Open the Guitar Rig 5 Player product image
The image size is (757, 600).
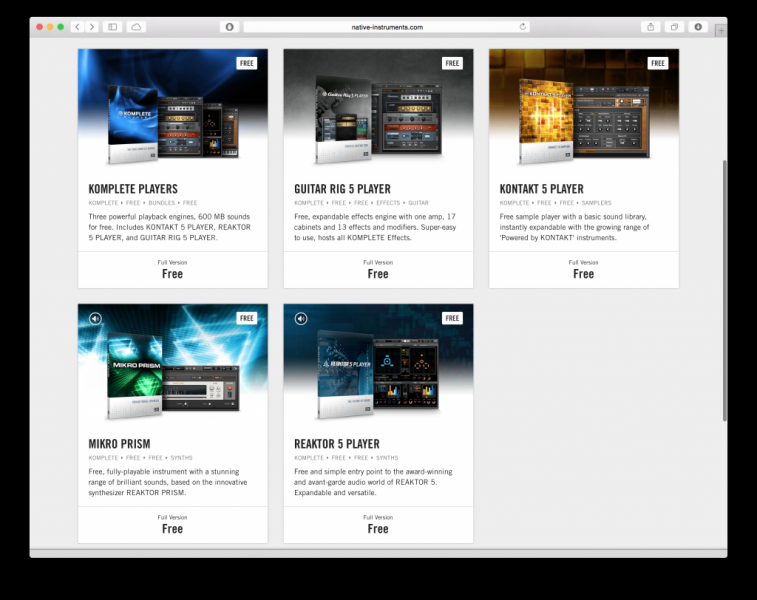[378, 111]
